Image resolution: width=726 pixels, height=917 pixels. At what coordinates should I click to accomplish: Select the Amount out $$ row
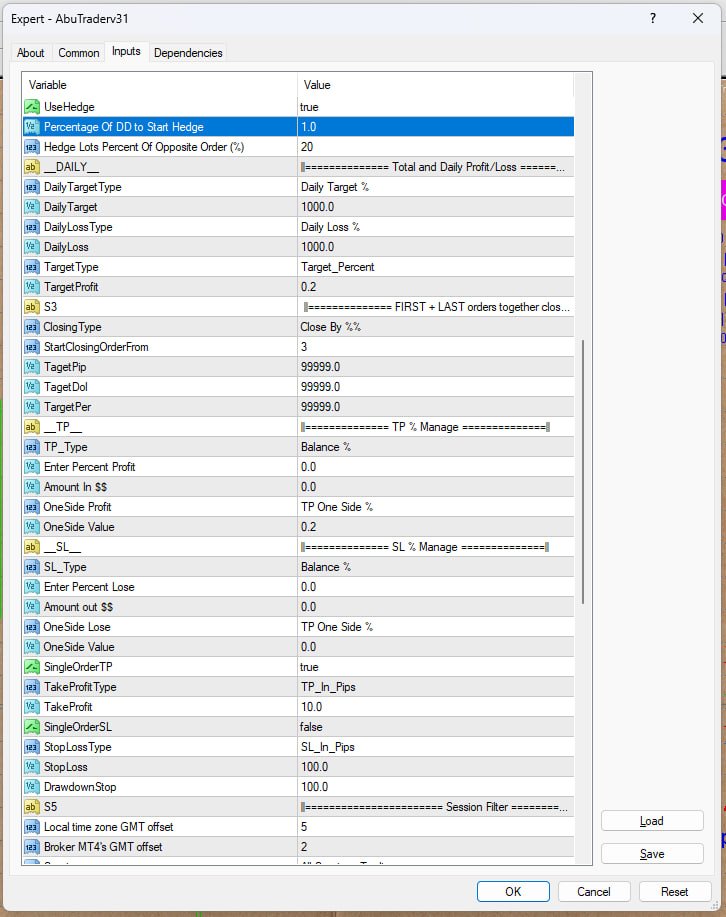coord(298,607)
